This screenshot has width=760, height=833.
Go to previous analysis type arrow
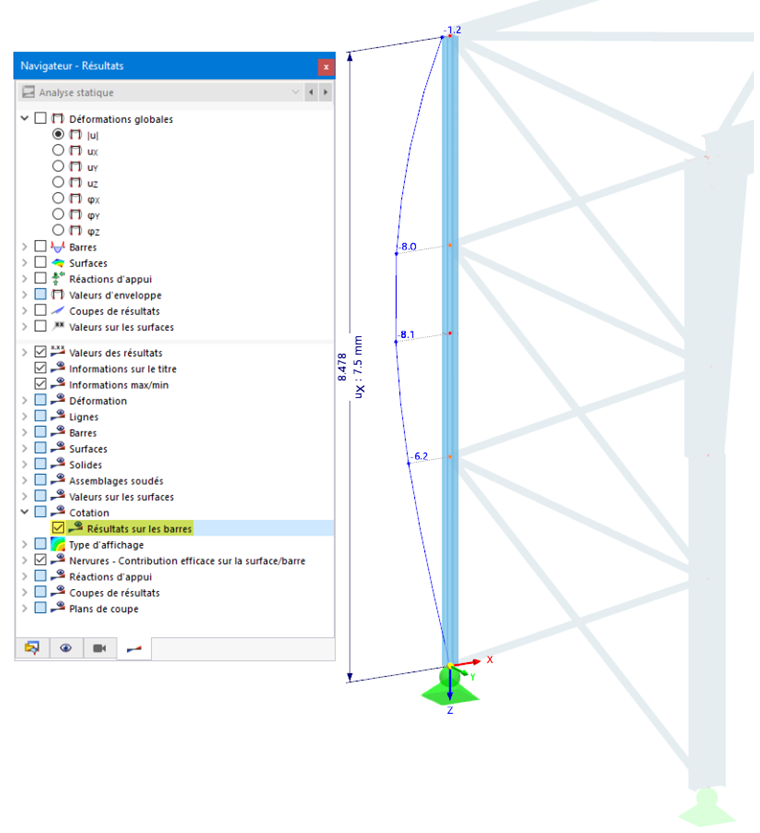[311, 92]
